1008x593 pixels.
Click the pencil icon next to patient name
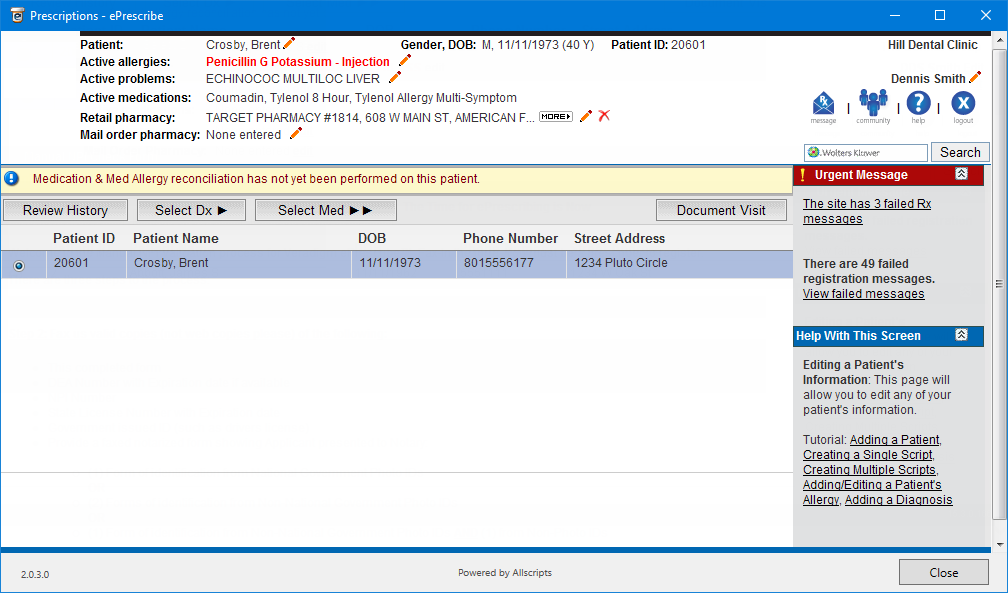coord(290,44)
